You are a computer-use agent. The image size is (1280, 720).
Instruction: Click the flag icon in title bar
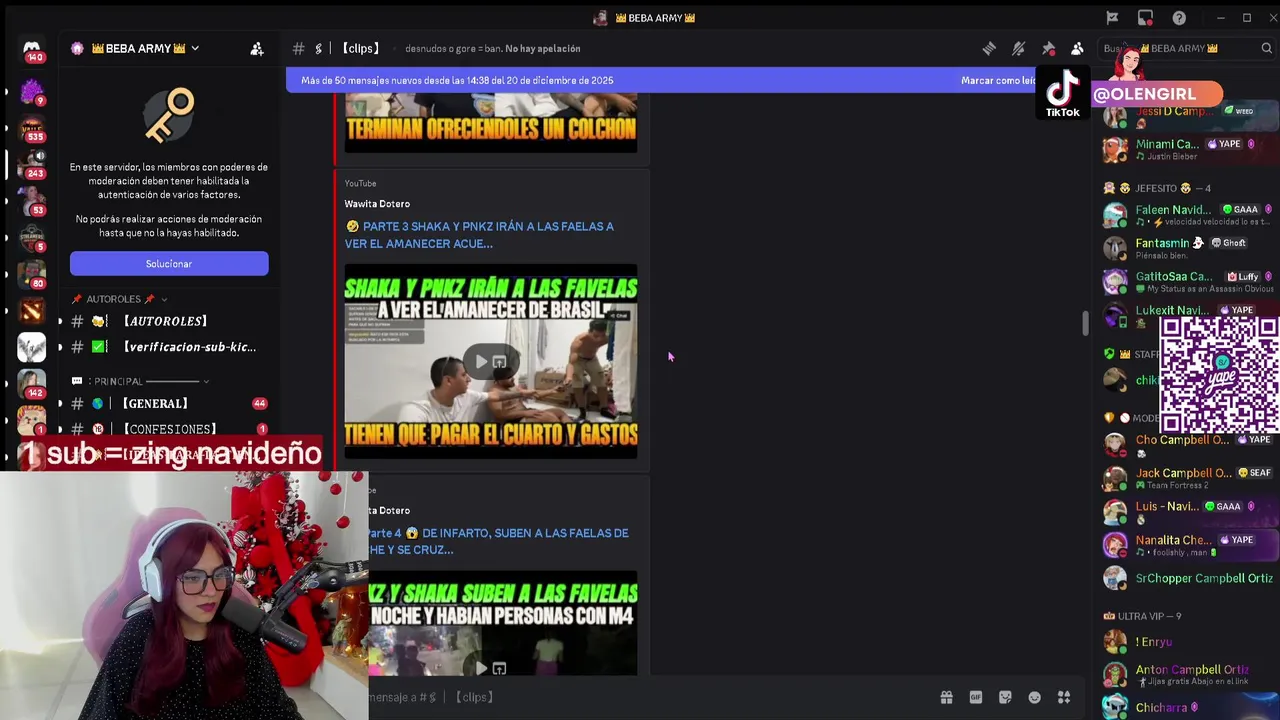tap(1112, 17)
